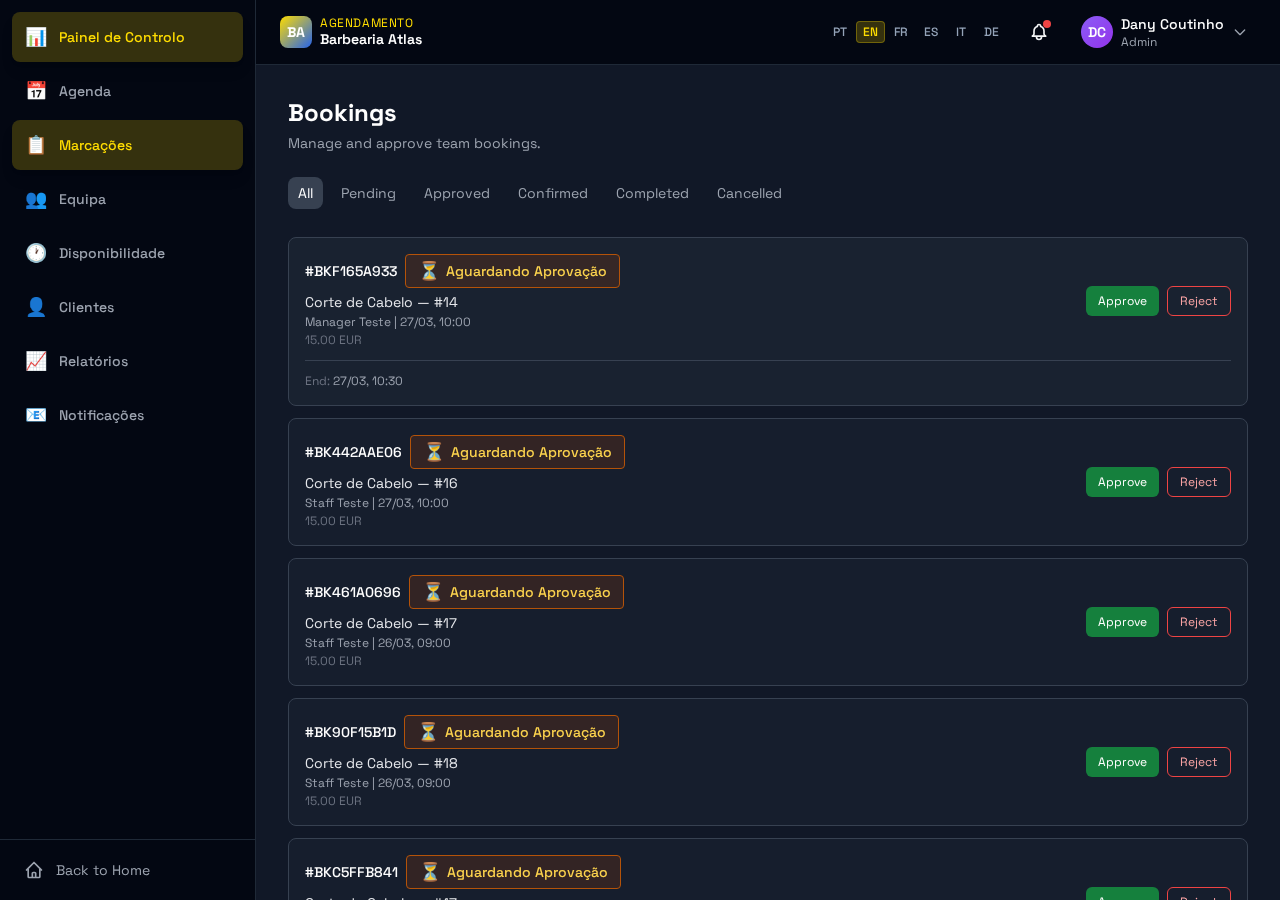1280x900 pixels.
Task: Click the BA Barbearia Atlas logo
Action: [296, 32]
